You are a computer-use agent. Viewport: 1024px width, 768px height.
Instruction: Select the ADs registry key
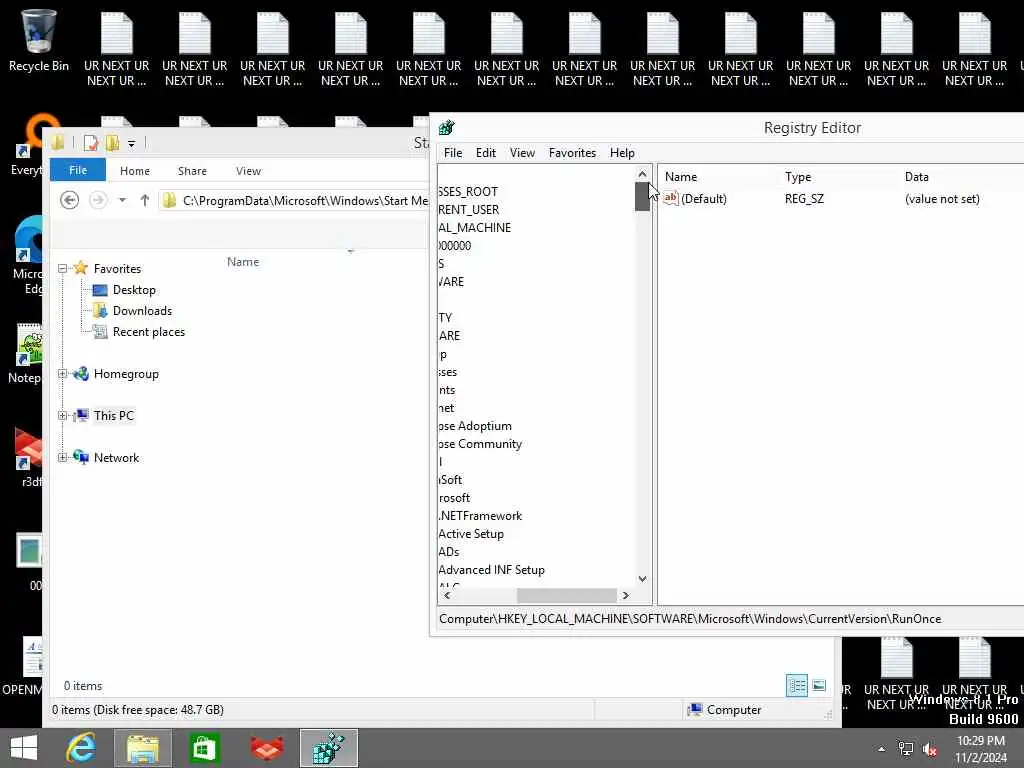[x=449, y=552]
